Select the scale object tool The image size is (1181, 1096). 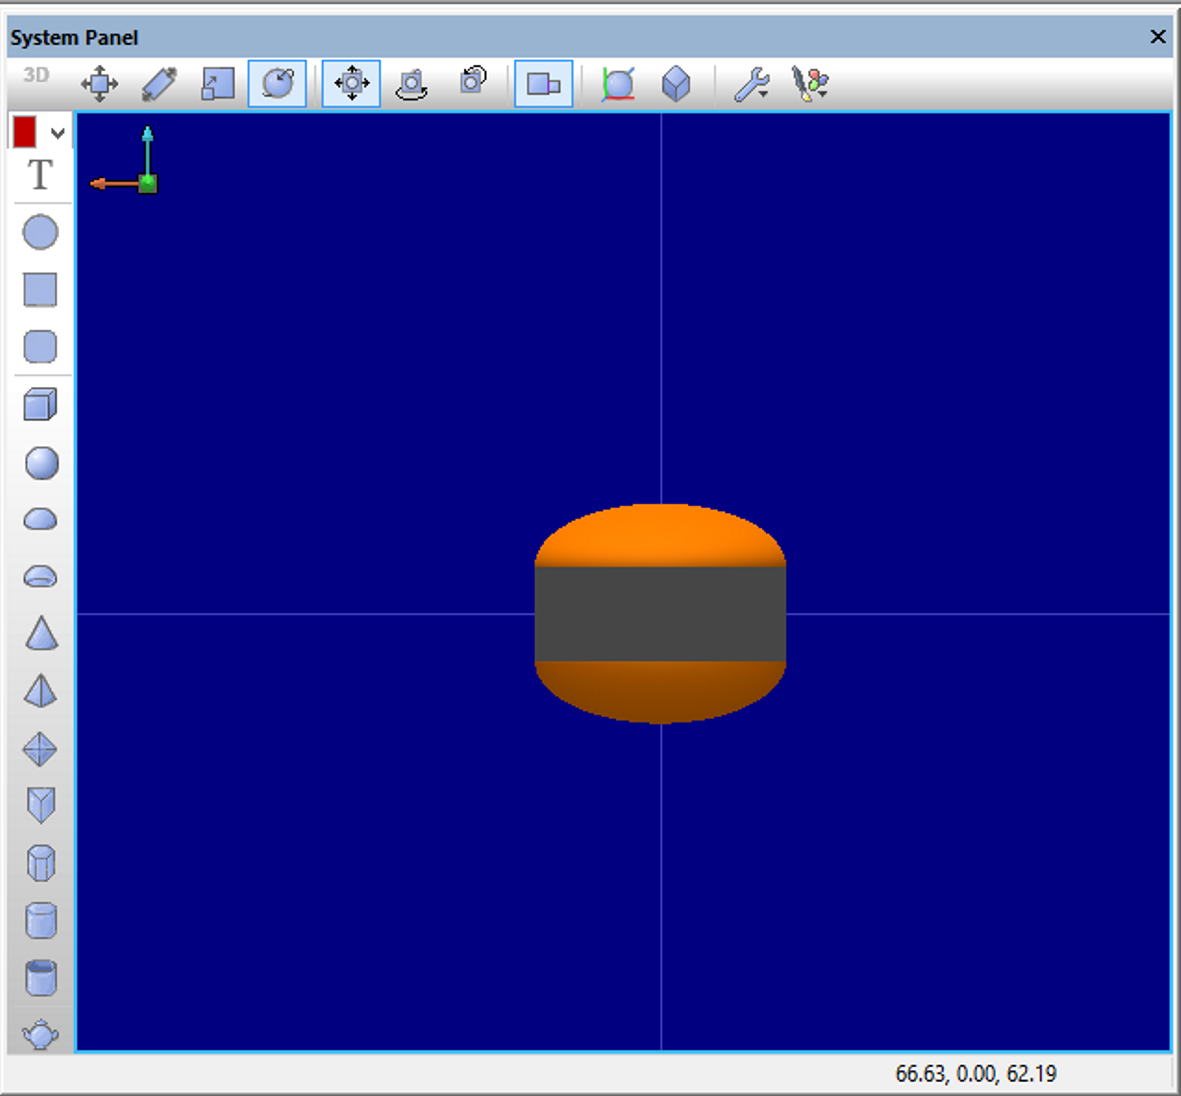(x=218, y=84)
